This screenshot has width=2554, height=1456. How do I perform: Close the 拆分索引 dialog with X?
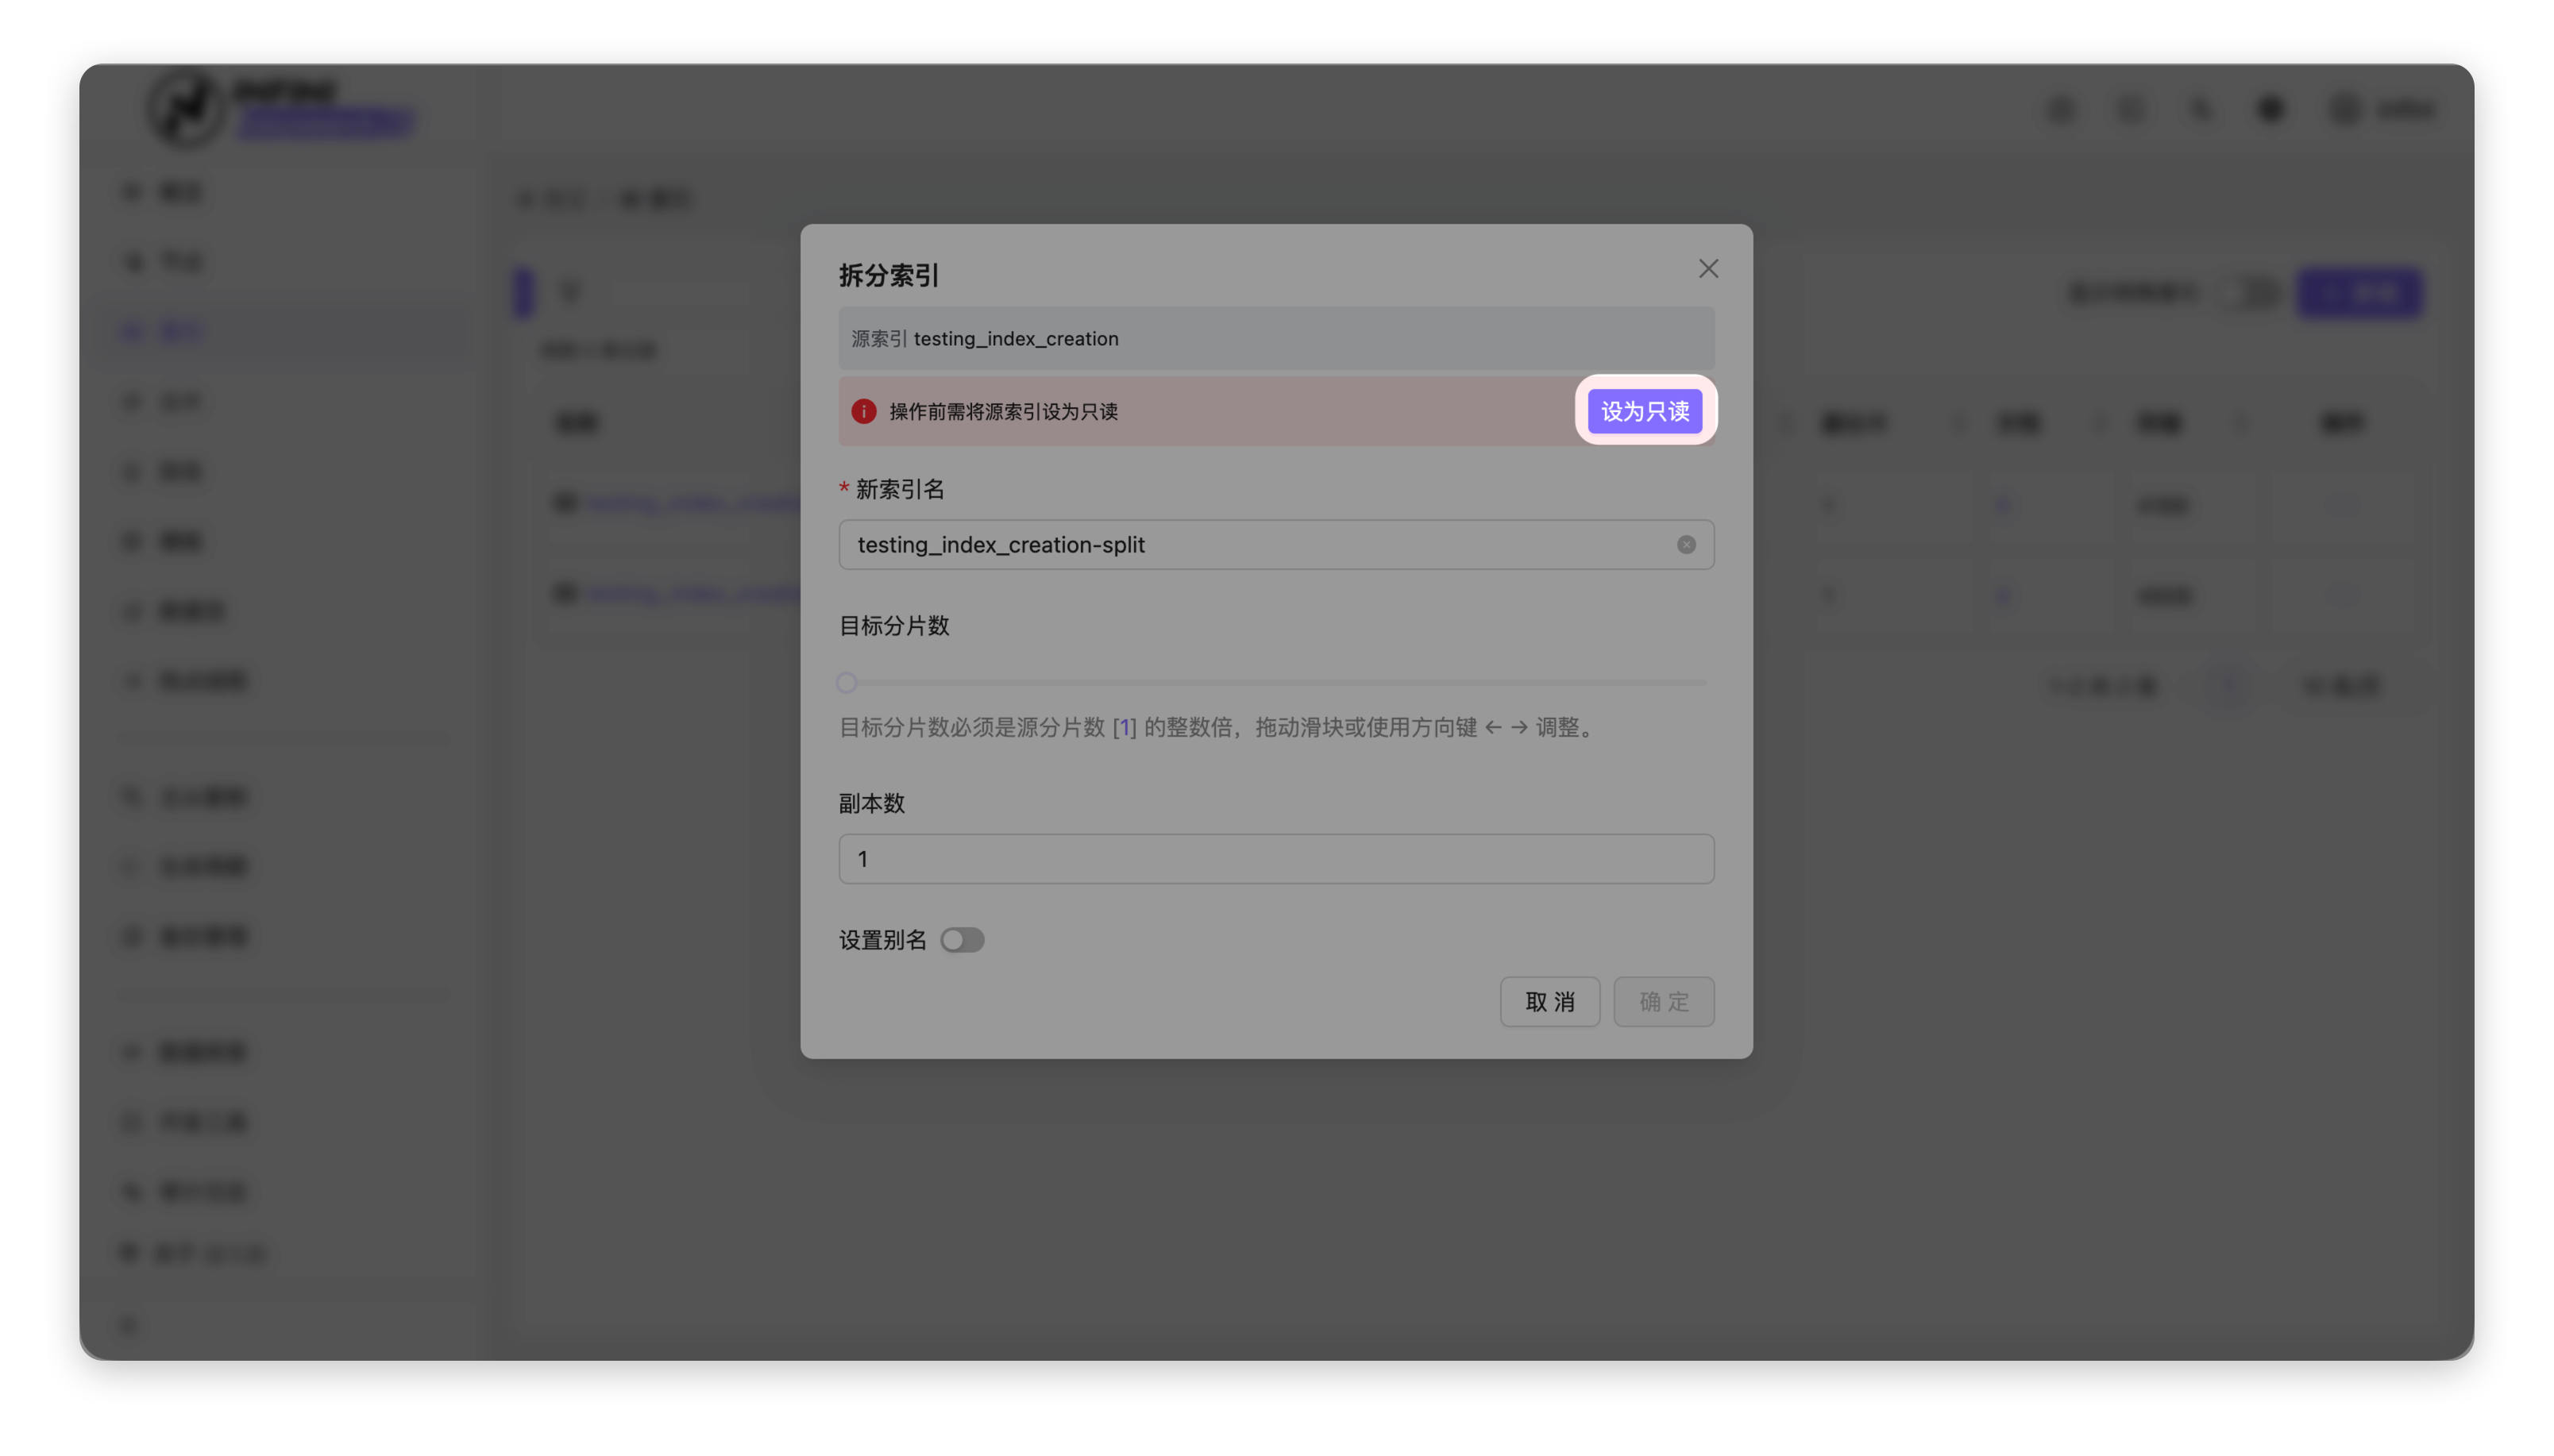[x=1708, y=269]
